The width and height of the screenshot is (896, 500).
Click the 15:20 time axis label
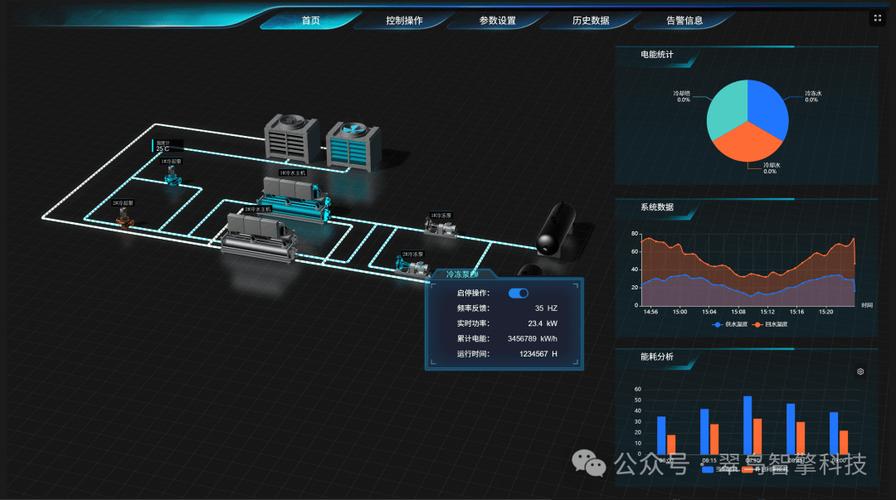(x=826, y=312)
